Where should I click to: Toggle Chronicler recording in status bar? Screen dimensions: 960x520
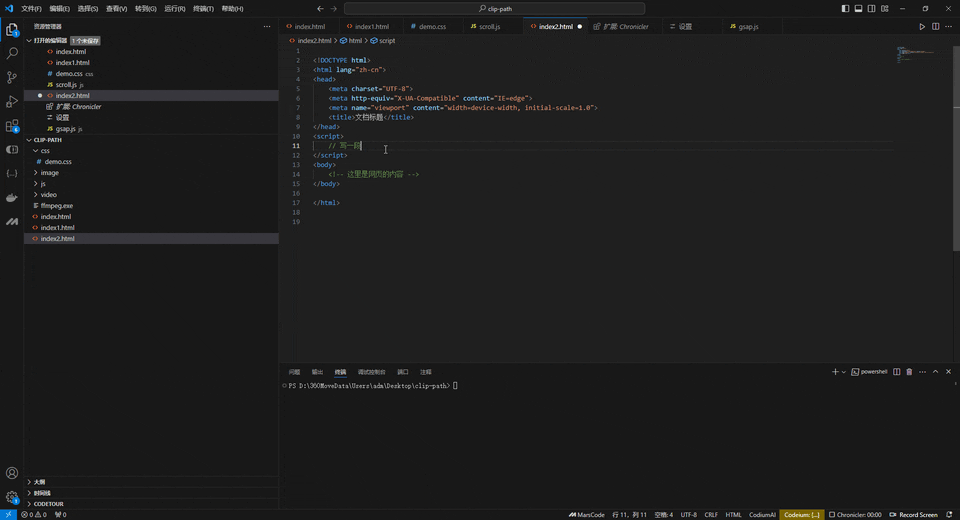(x=855, y=514)
